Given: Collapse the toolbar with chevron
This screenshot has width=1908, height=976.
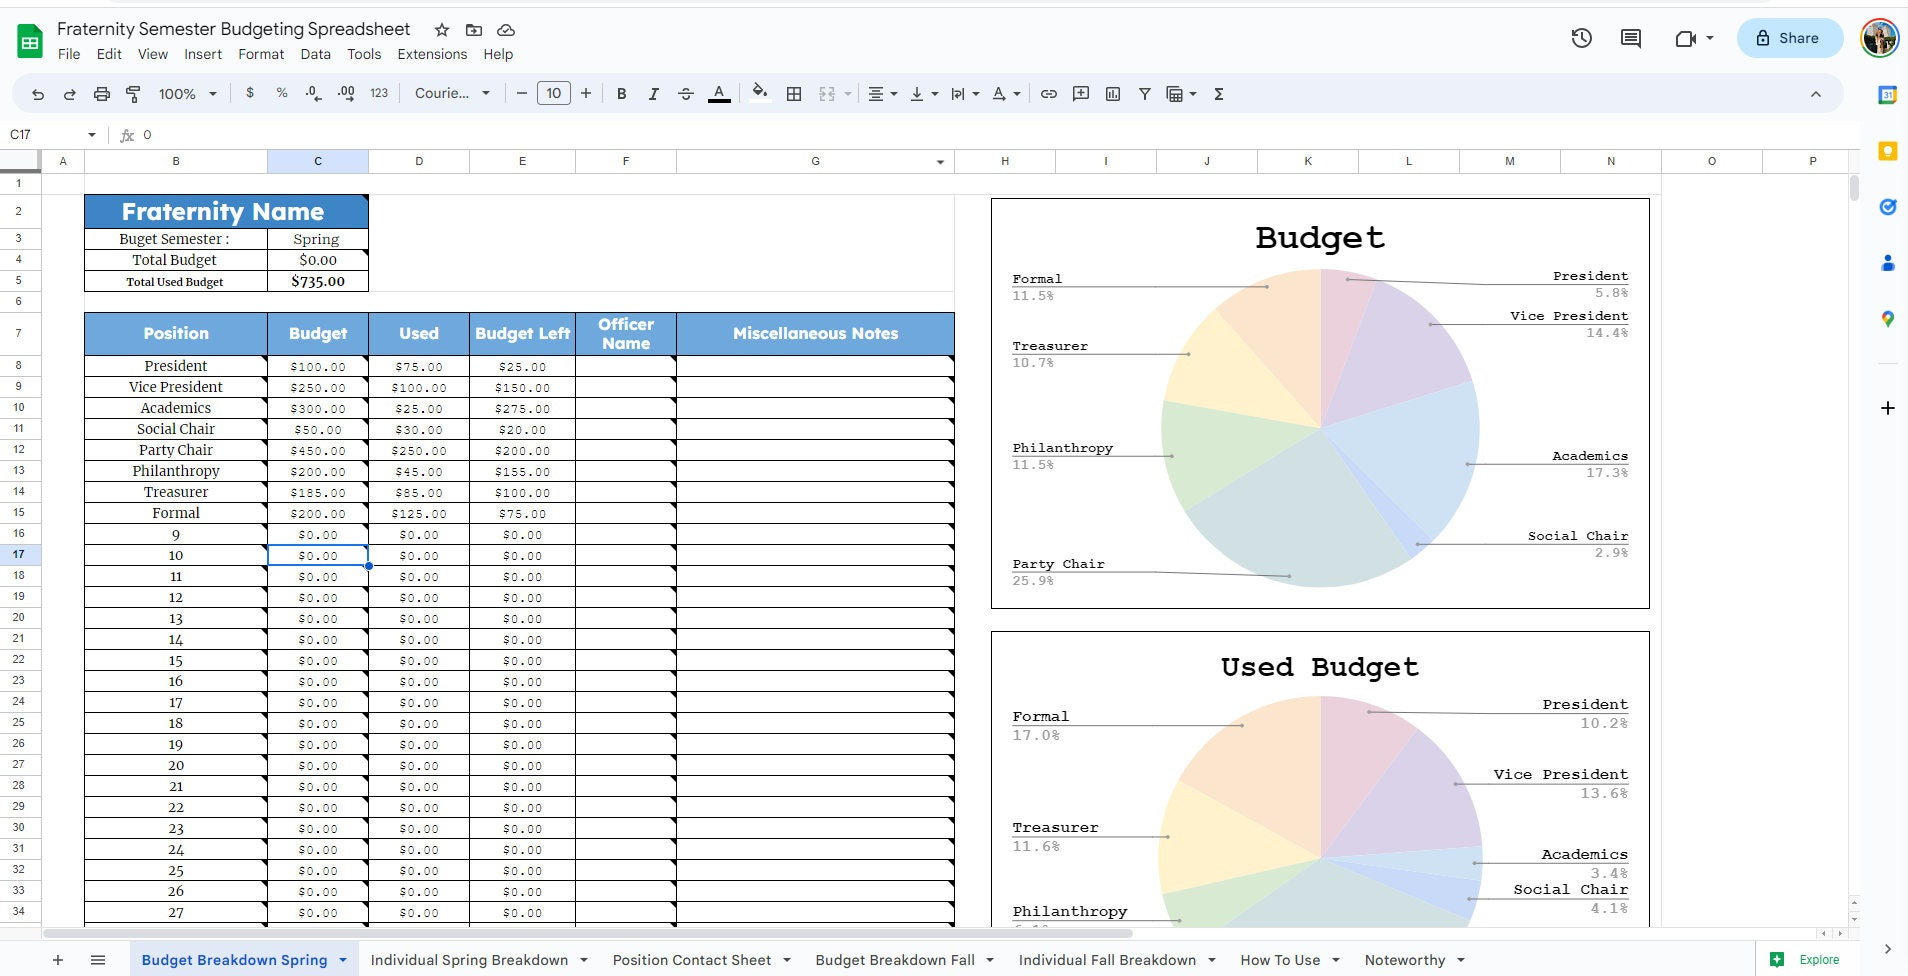Looking at the screenshot, I should point(1816,94).
